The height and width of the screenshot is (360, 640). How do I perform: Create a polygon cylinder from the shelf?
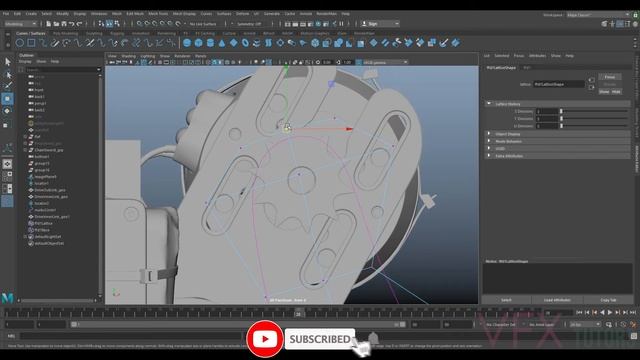point(210,42)
